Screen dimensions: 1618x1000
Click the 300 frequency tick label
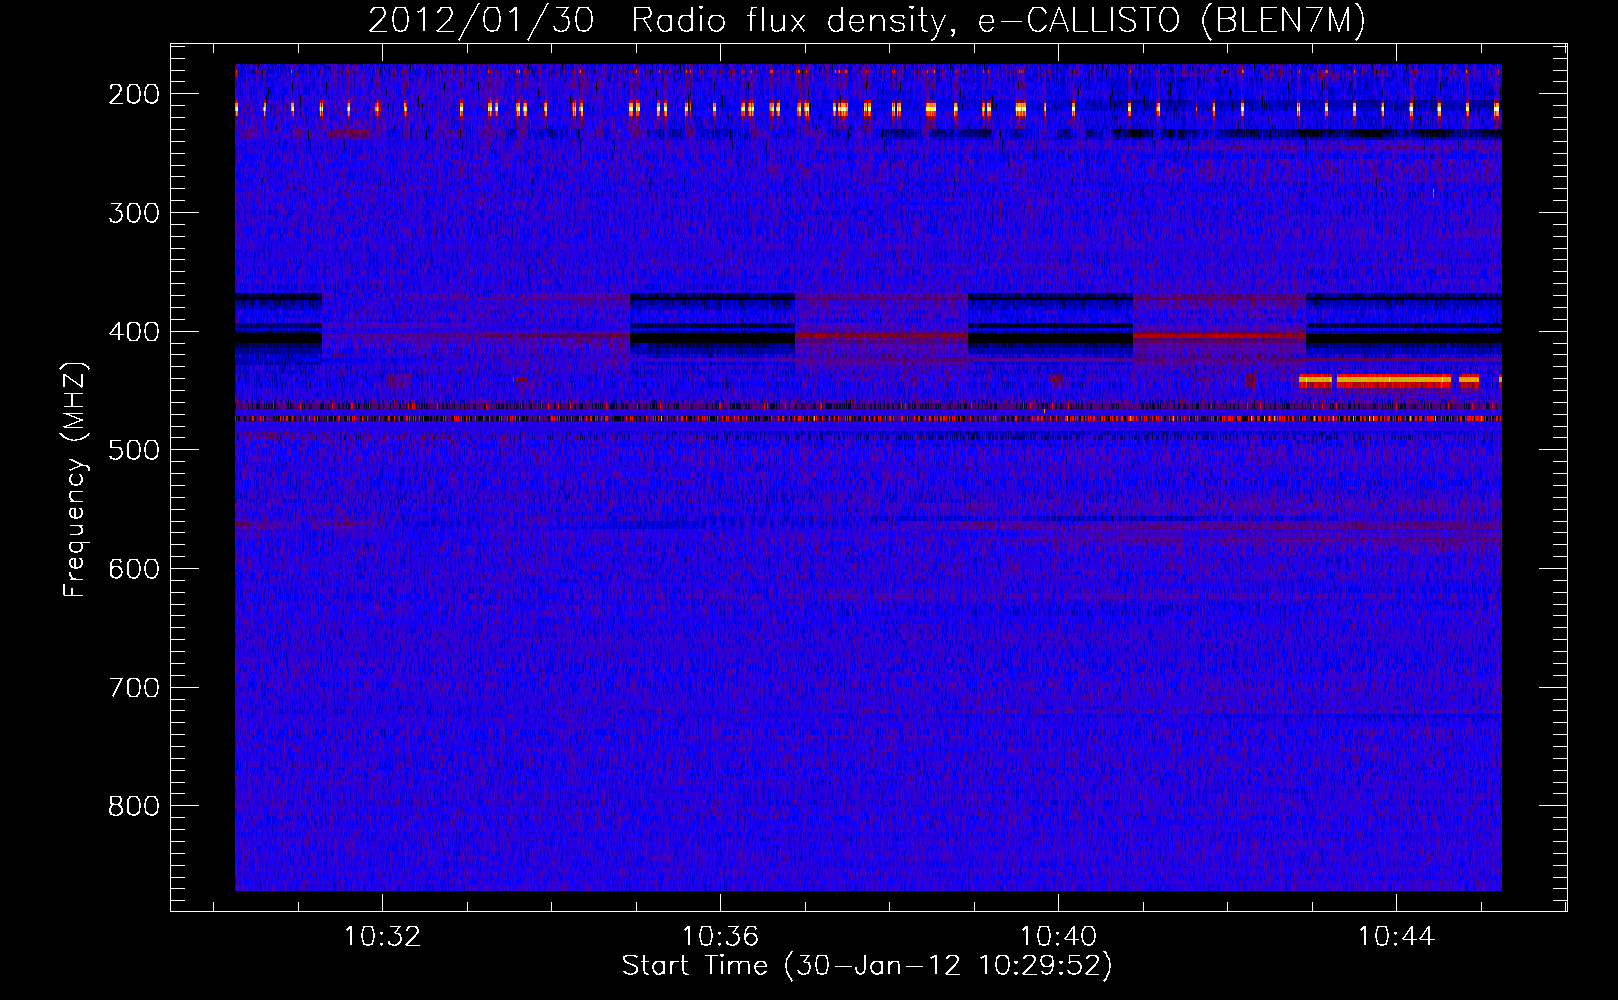coord(134,213)
